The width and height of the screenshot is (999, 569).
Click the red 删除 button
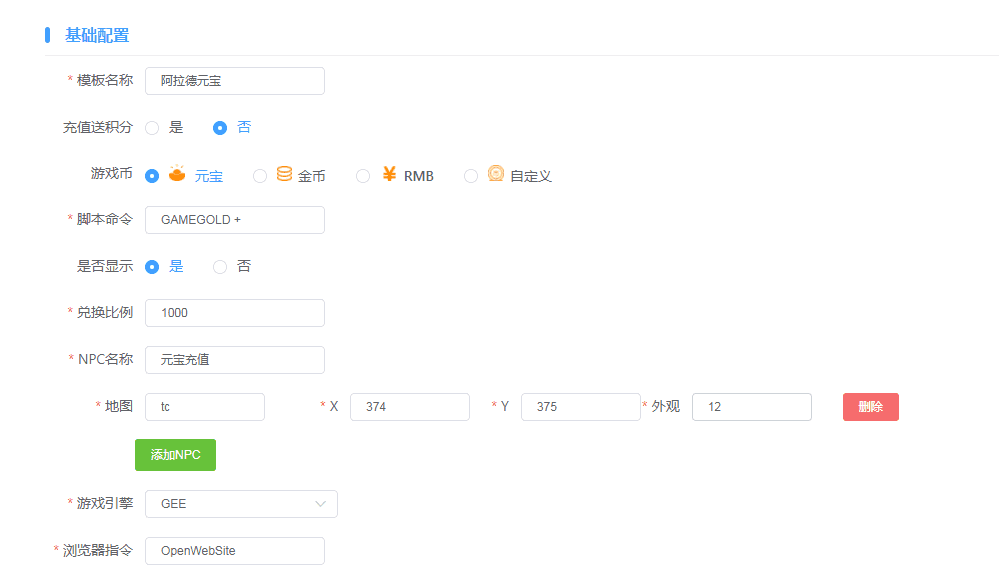[x=870, y=407]
